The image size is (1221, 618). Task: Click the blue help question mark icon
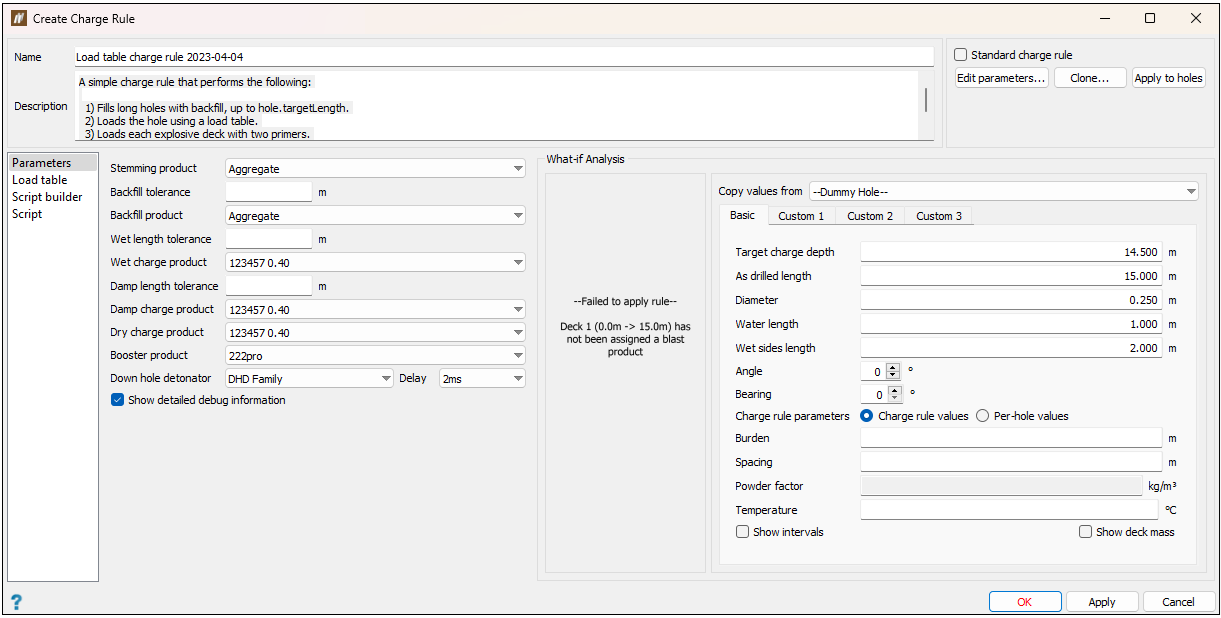coord(16,601)
